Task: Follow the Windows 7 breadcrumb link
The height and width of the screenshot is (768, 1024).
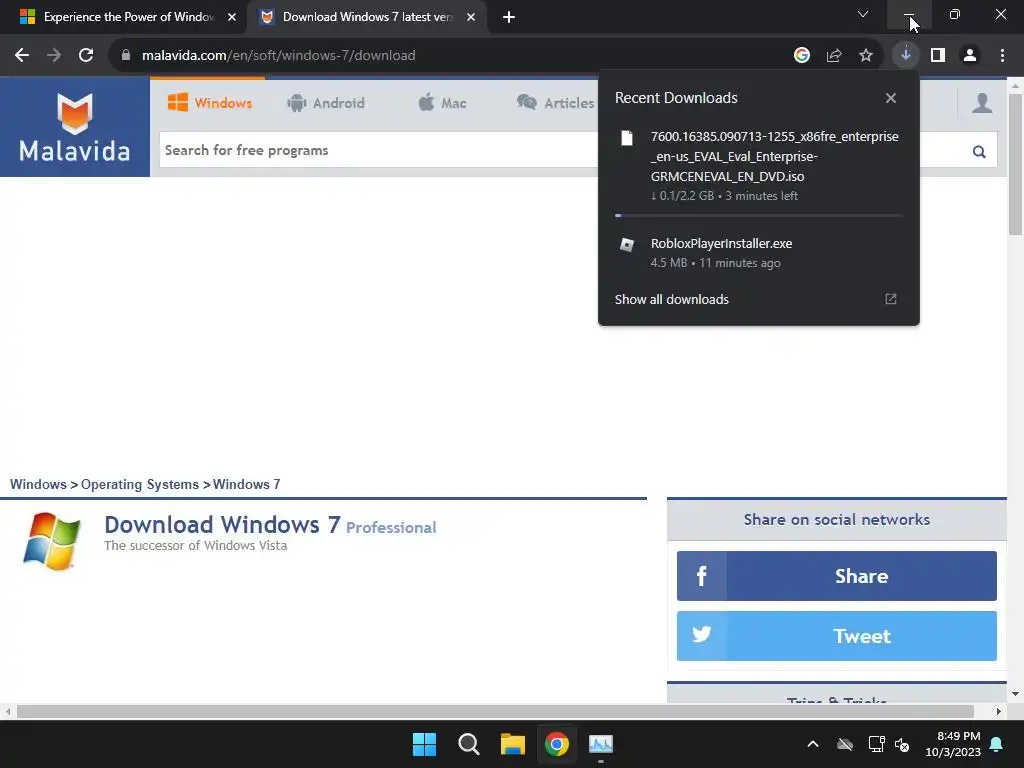Action: click(x=246, y=485)
